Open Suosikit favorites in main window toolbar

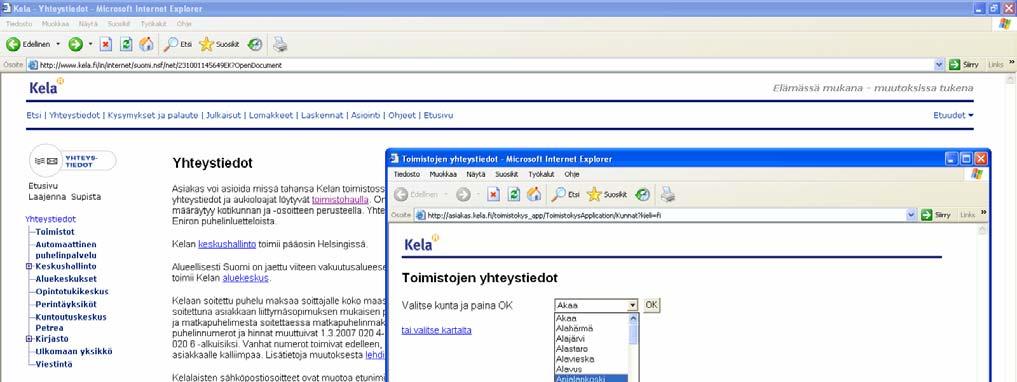[x=219, y=44]
